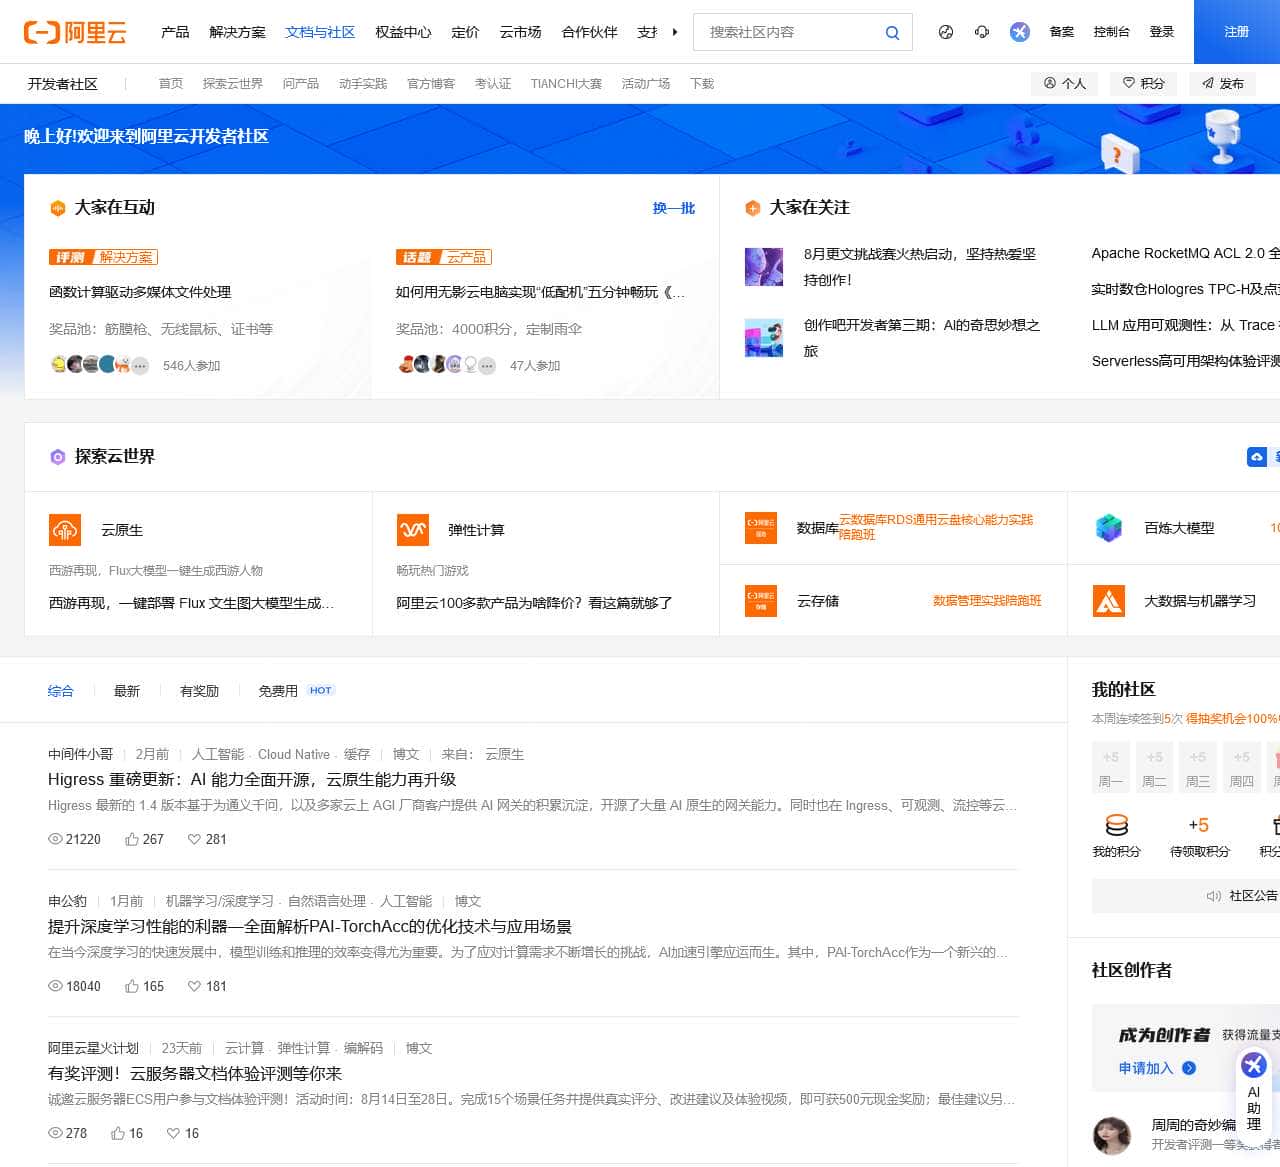Click the 云存储 category icon
Image resolution: width=1280 pixels, height=1167 pixels.
tap(760, 600)
